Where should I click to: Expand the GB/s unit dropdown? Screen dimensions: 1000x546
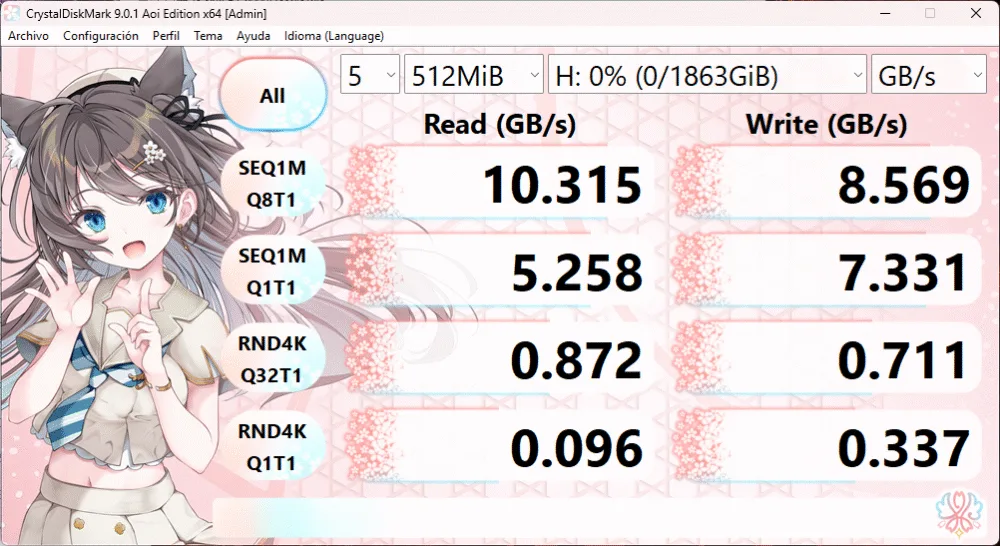[x=929, y=76]
